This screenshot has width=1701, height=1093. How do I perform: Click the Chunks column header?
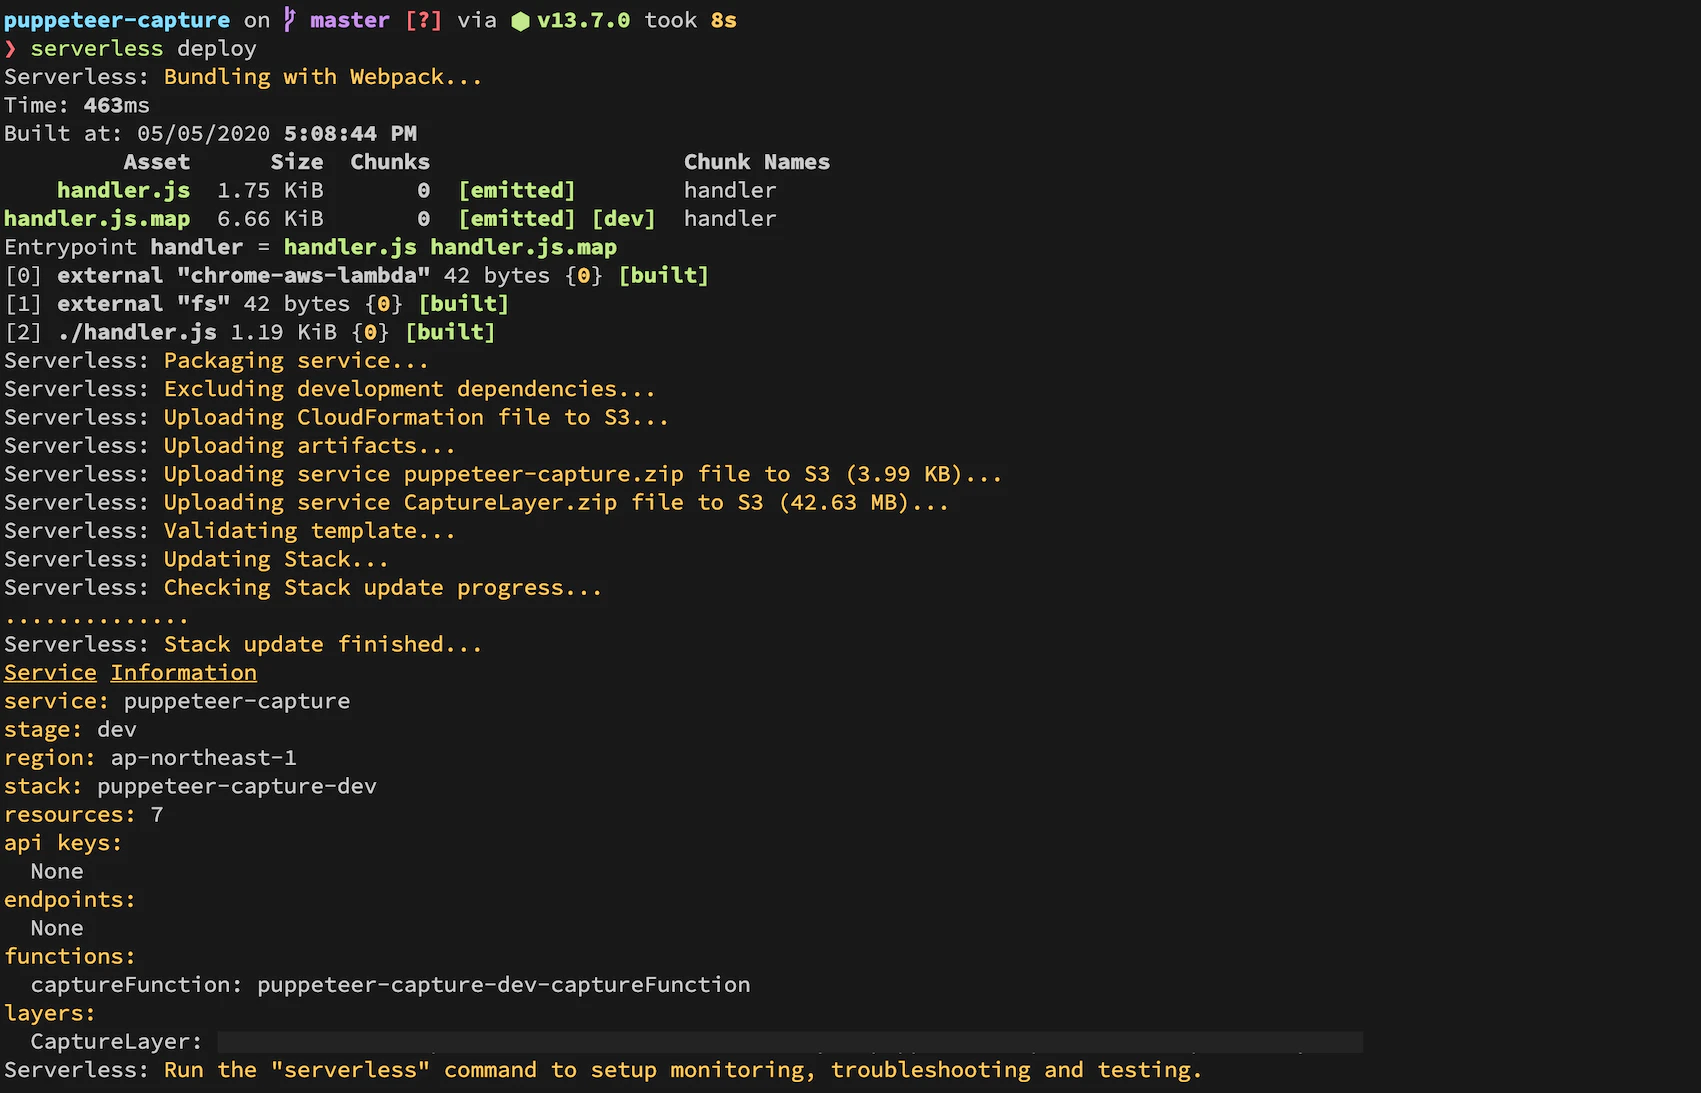(390, 162)
